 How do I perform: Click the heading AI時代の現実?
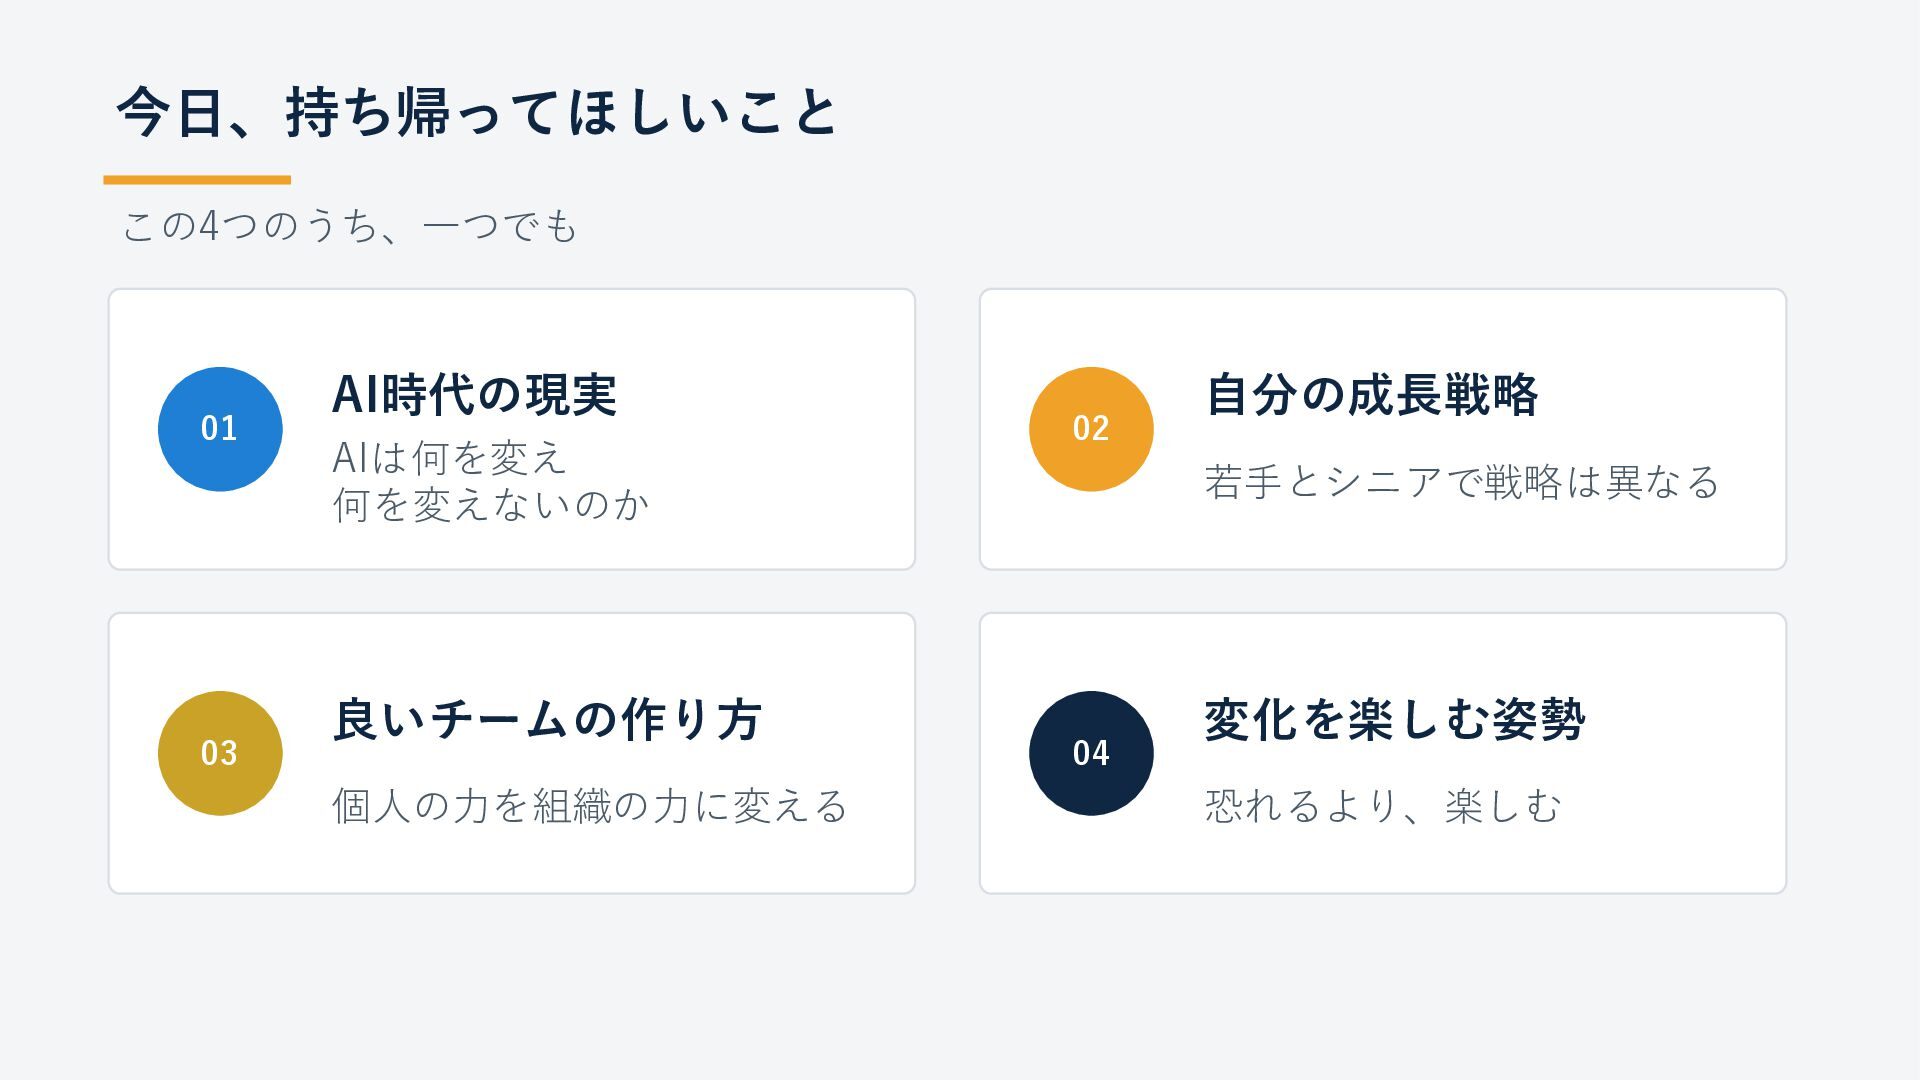[474, 394]
